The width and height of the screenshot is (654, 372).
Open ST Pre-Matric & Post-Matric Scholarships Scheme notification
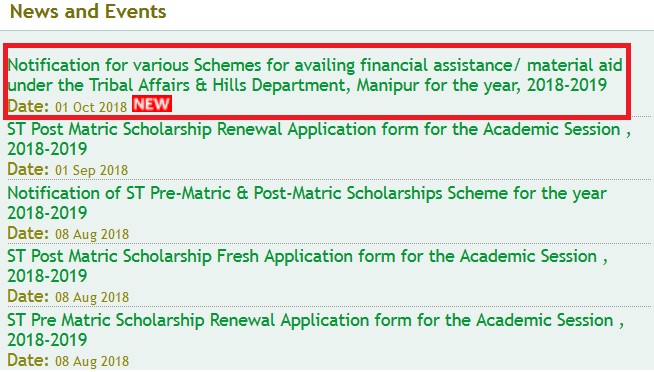pyautogui.click(x=307, y=203)
